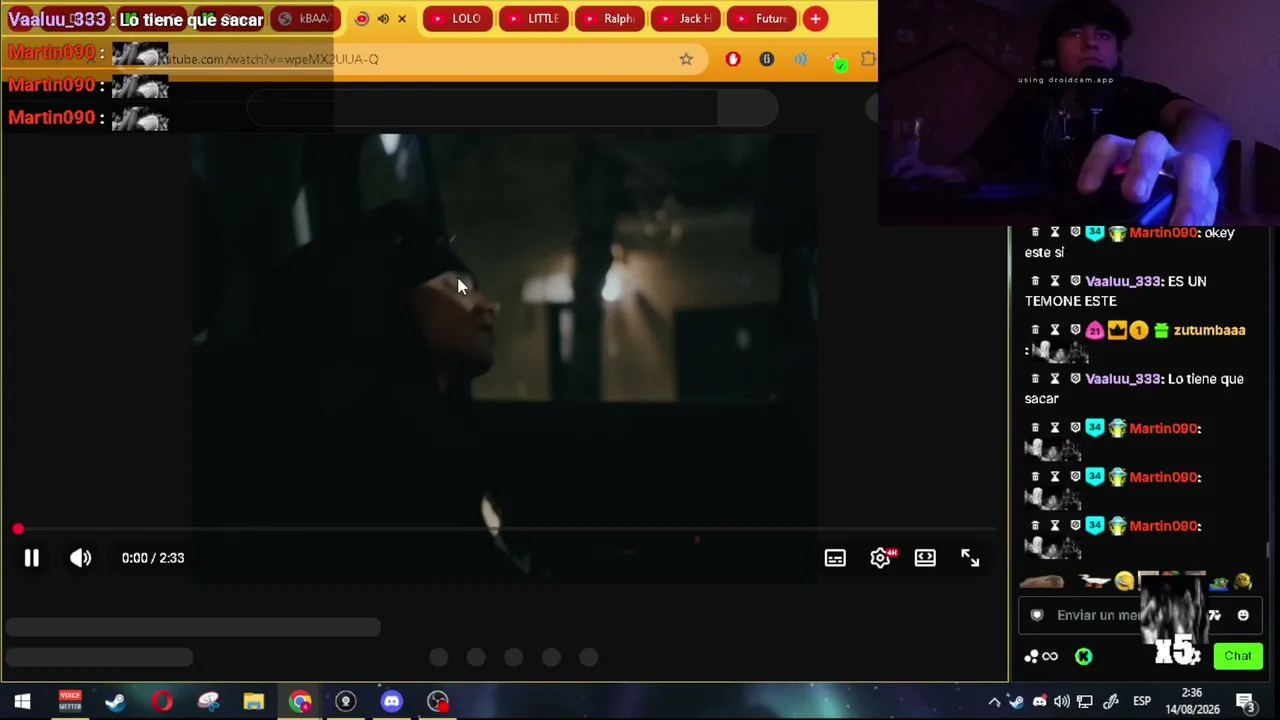Open the Windows notification center

tap(1245, 701)
